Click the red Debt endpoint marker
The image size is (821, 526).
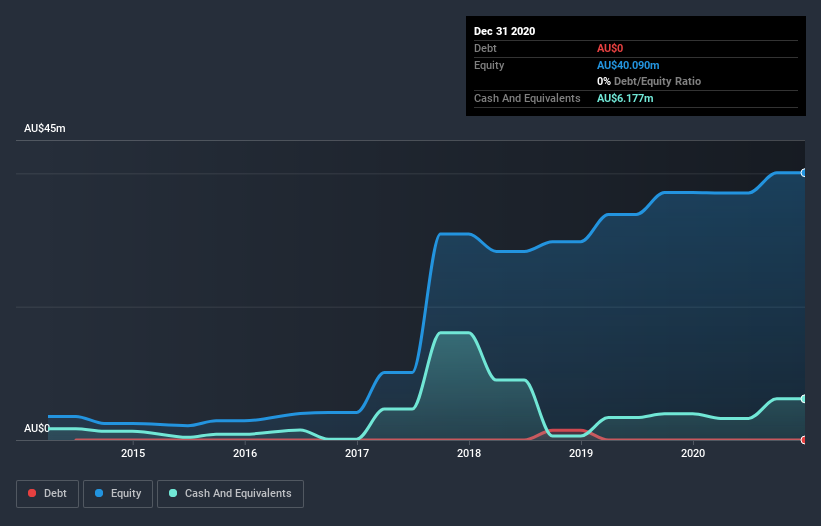[804, 440]
